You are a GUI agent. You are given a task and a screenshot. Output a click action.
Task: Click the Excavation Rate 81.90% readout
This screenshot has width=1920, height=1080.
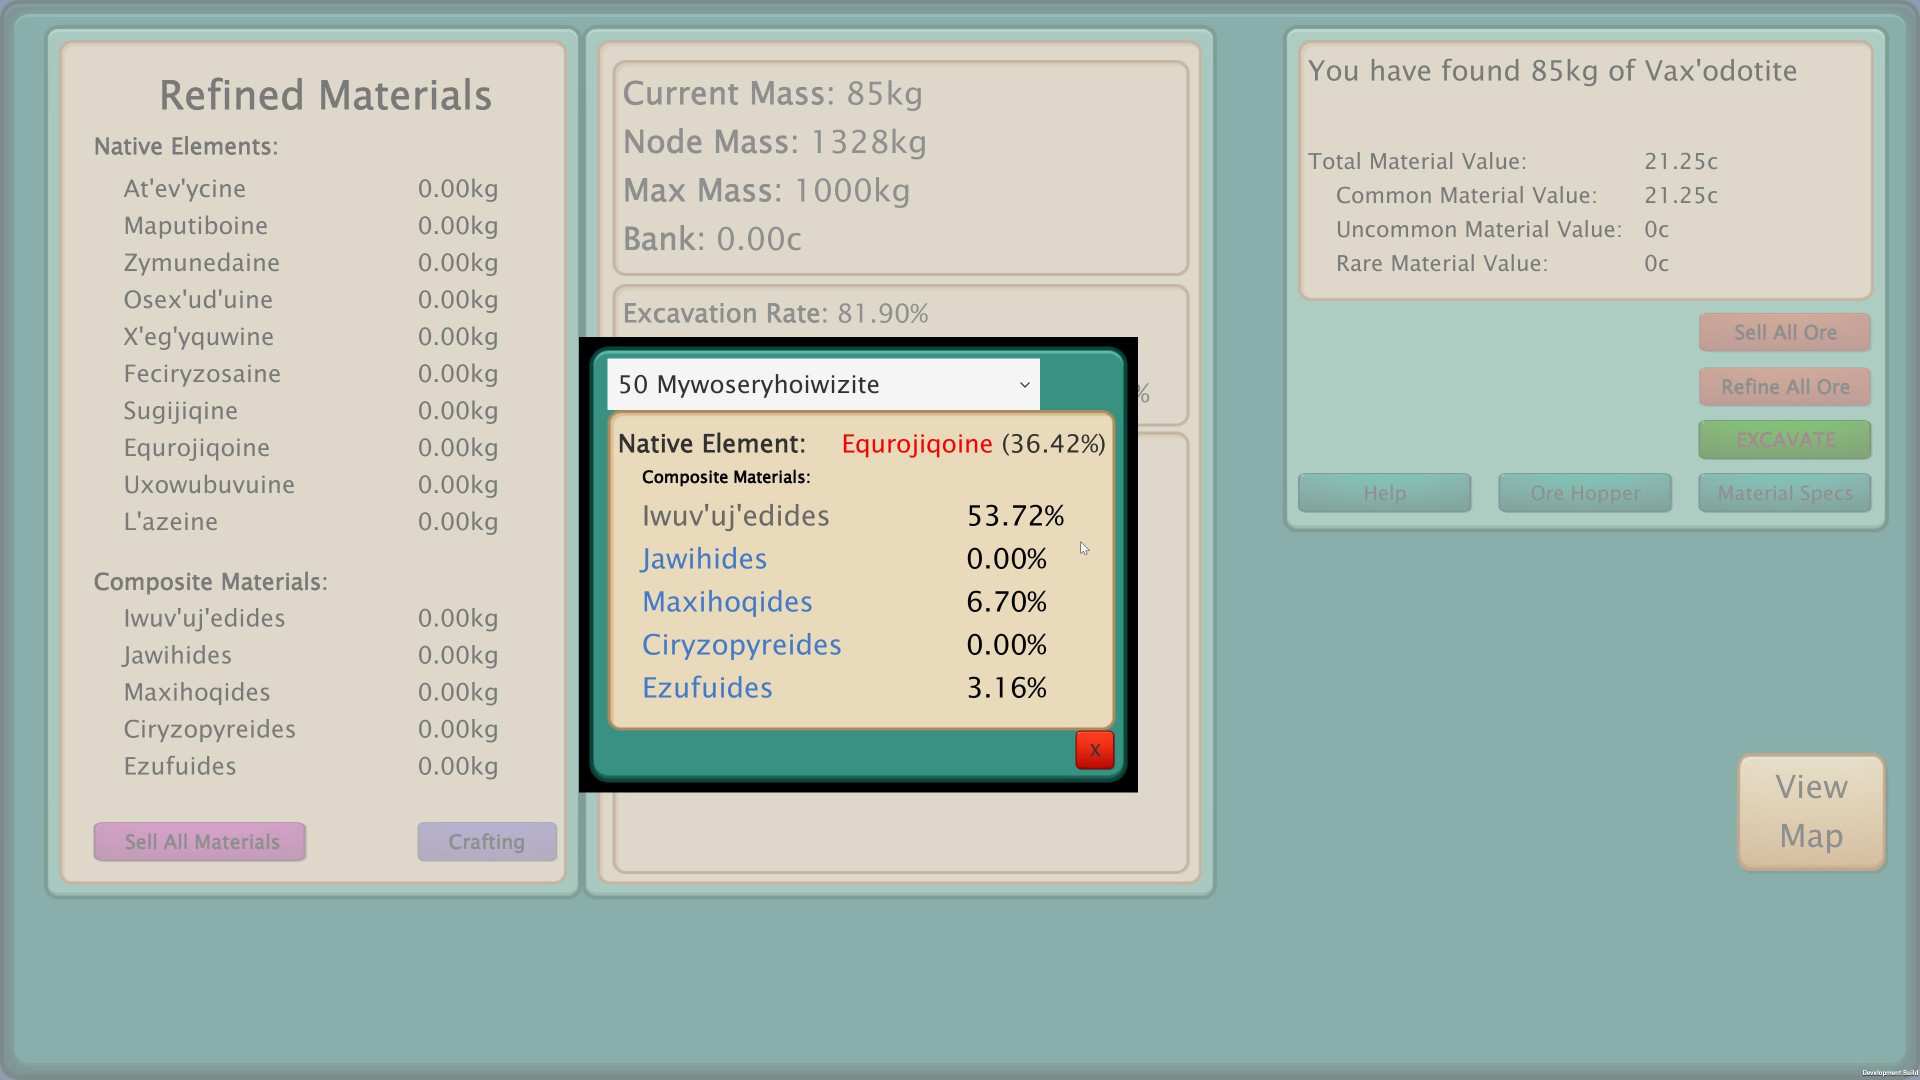[775, 314]
